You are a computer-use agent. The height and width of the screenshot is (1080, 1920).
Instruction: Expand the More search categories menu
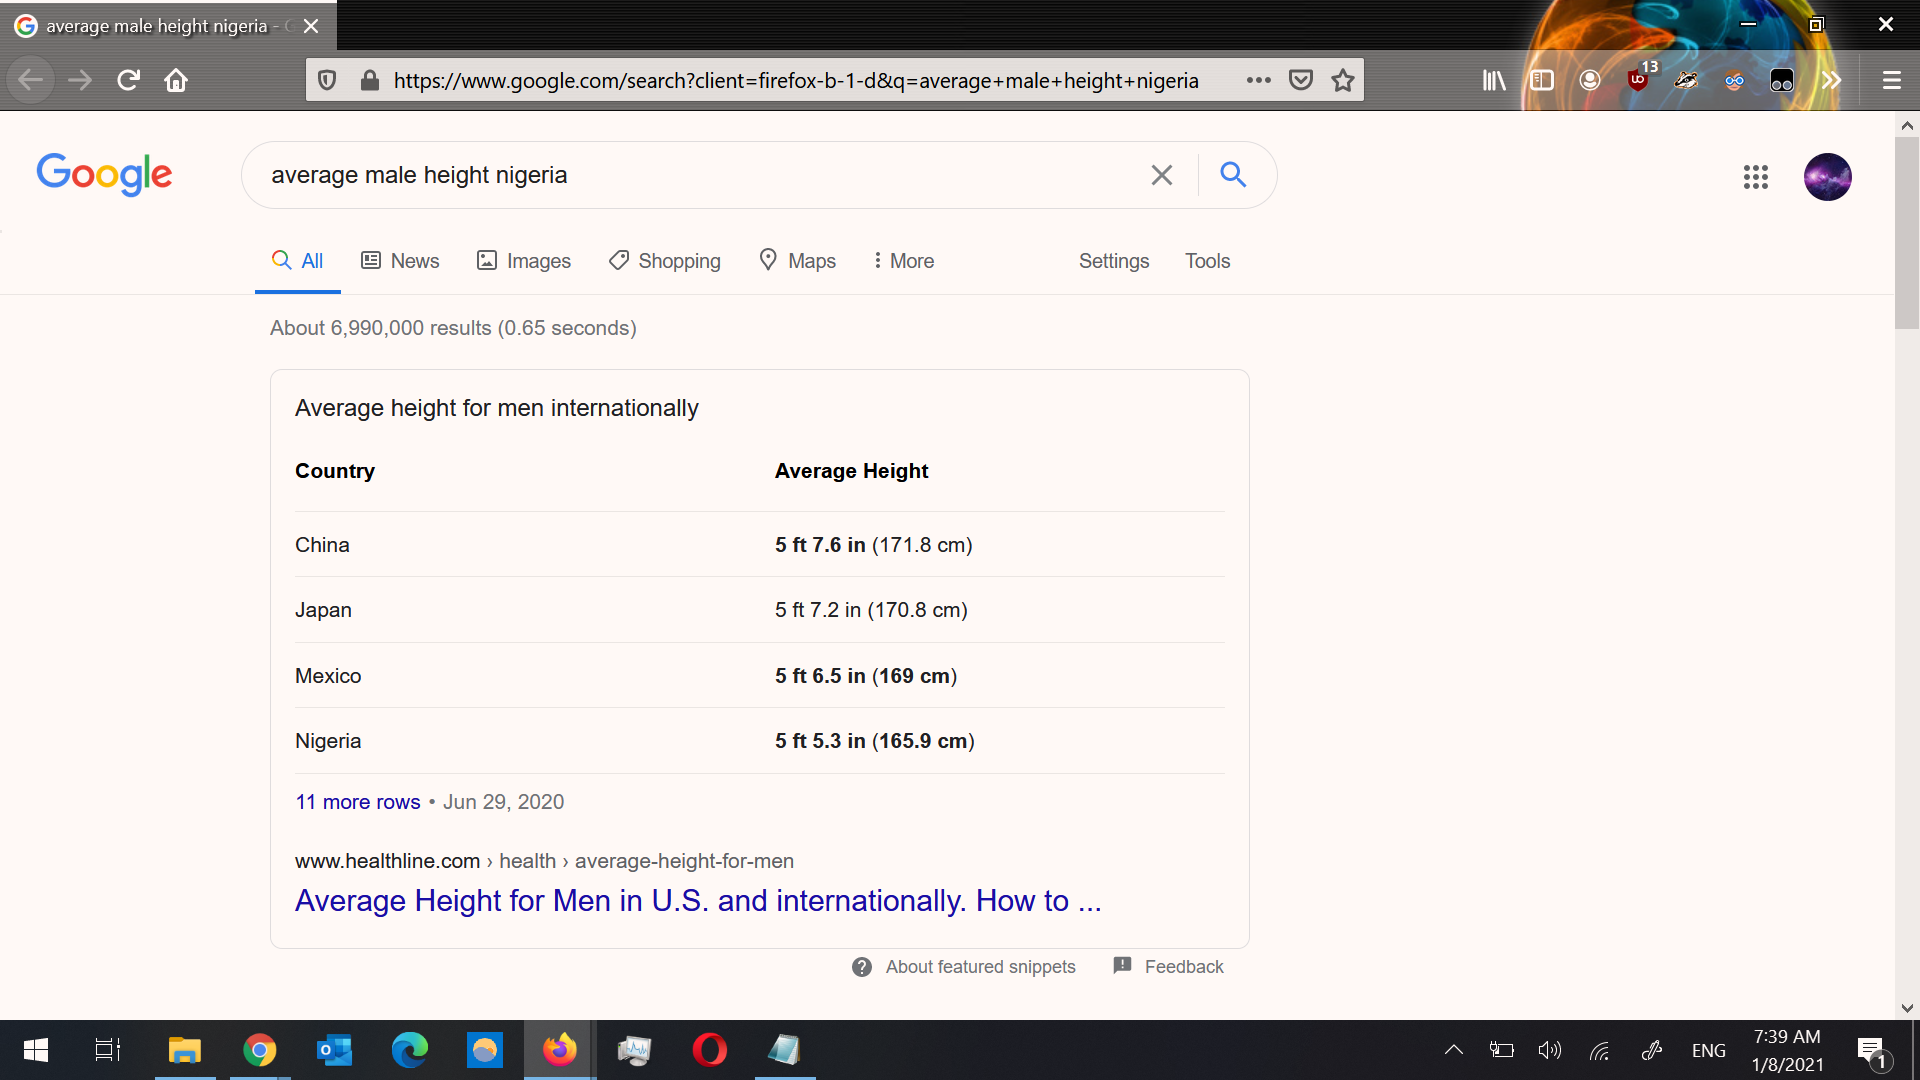point(903,261)
